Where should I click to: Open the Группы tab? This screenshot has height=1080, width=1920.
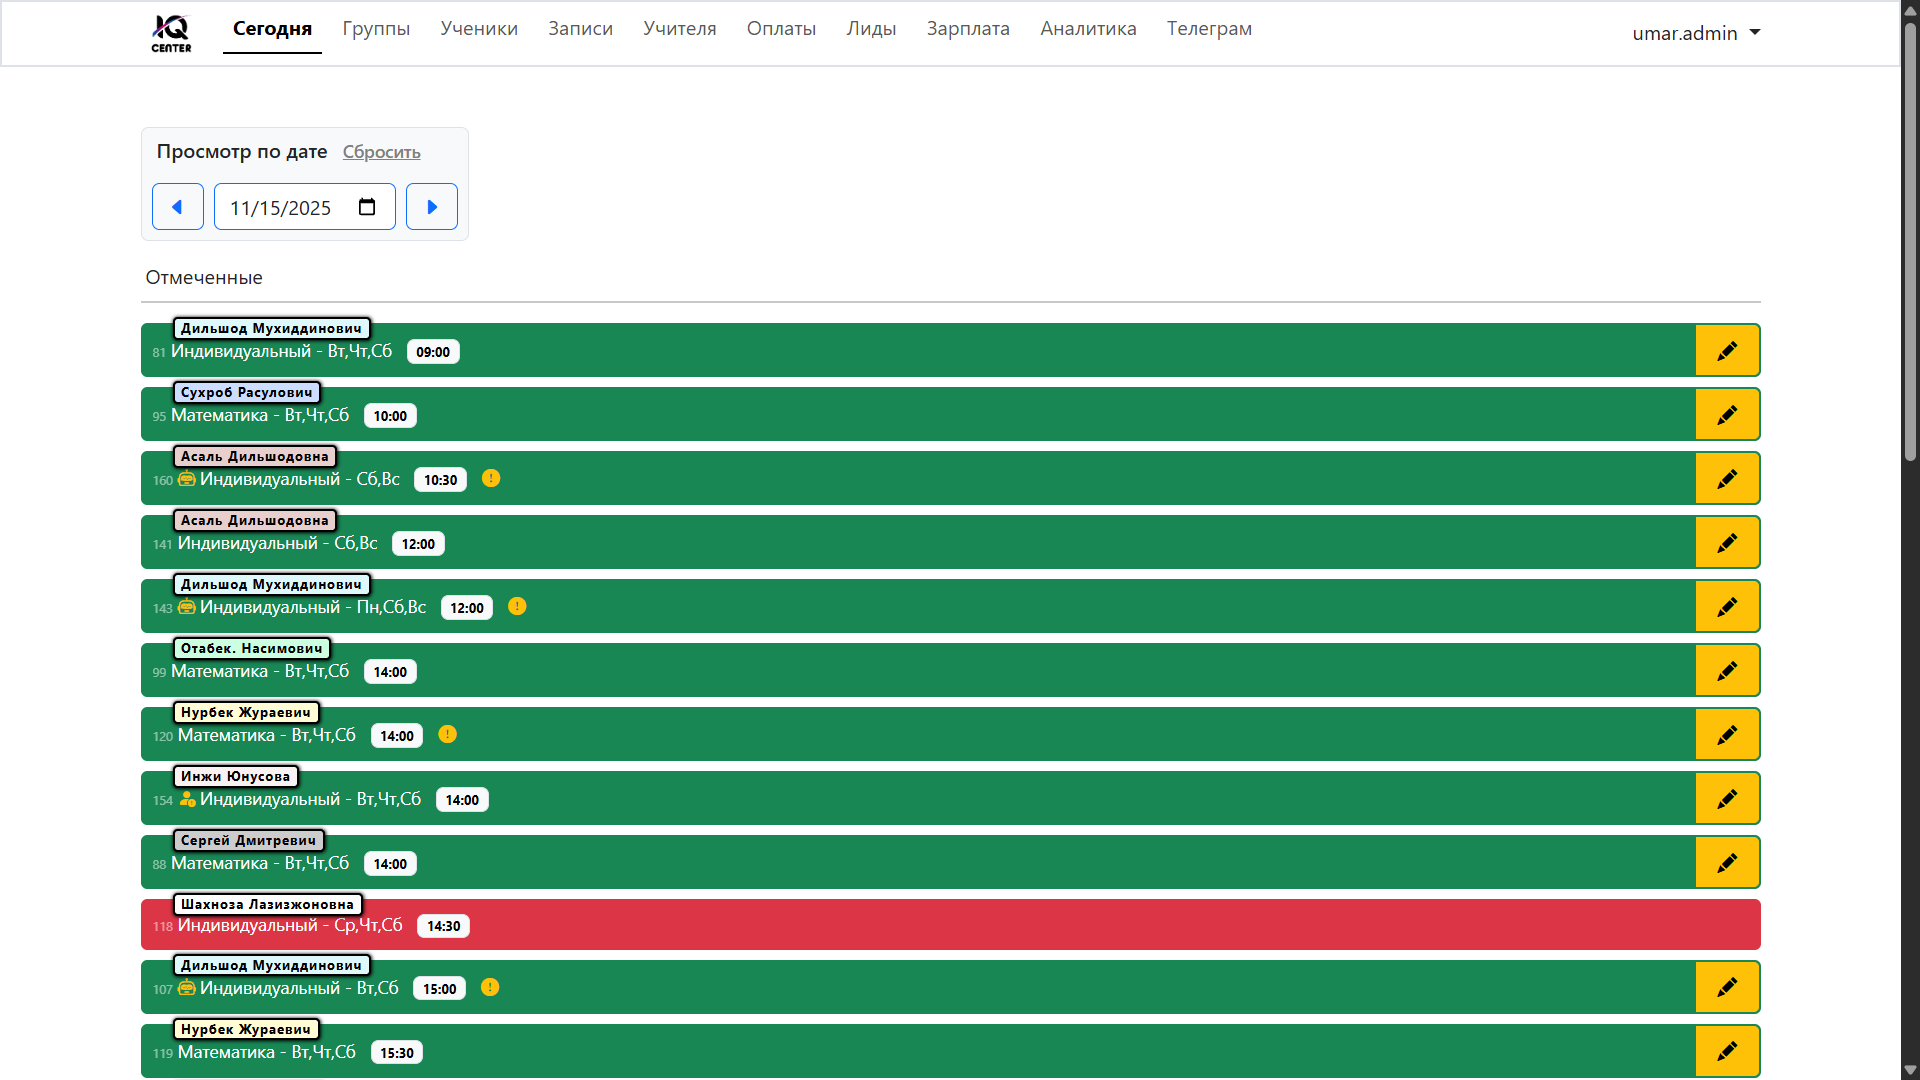coord(376,29)
